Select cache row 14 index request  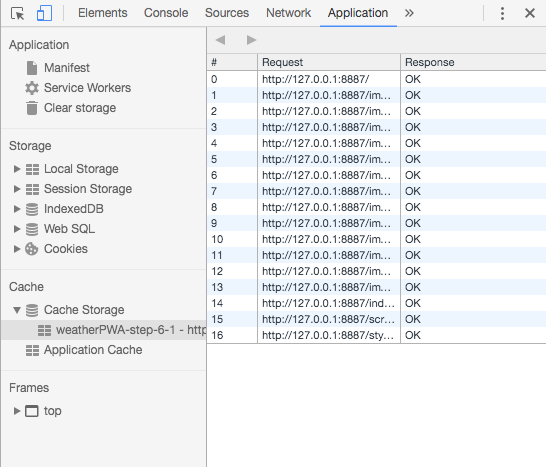(x=376, y=303)
